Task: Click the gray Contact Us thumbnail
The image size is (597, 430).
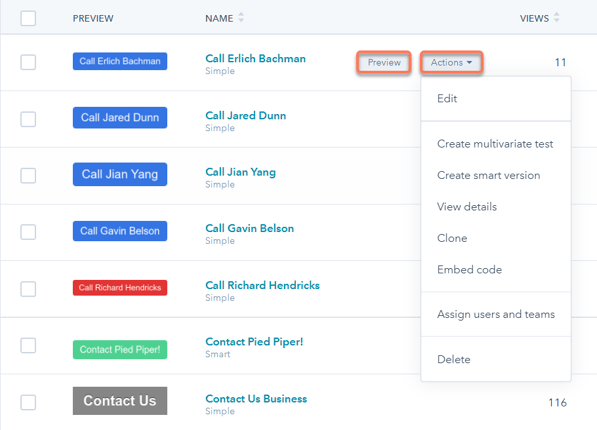Action: 120,401
